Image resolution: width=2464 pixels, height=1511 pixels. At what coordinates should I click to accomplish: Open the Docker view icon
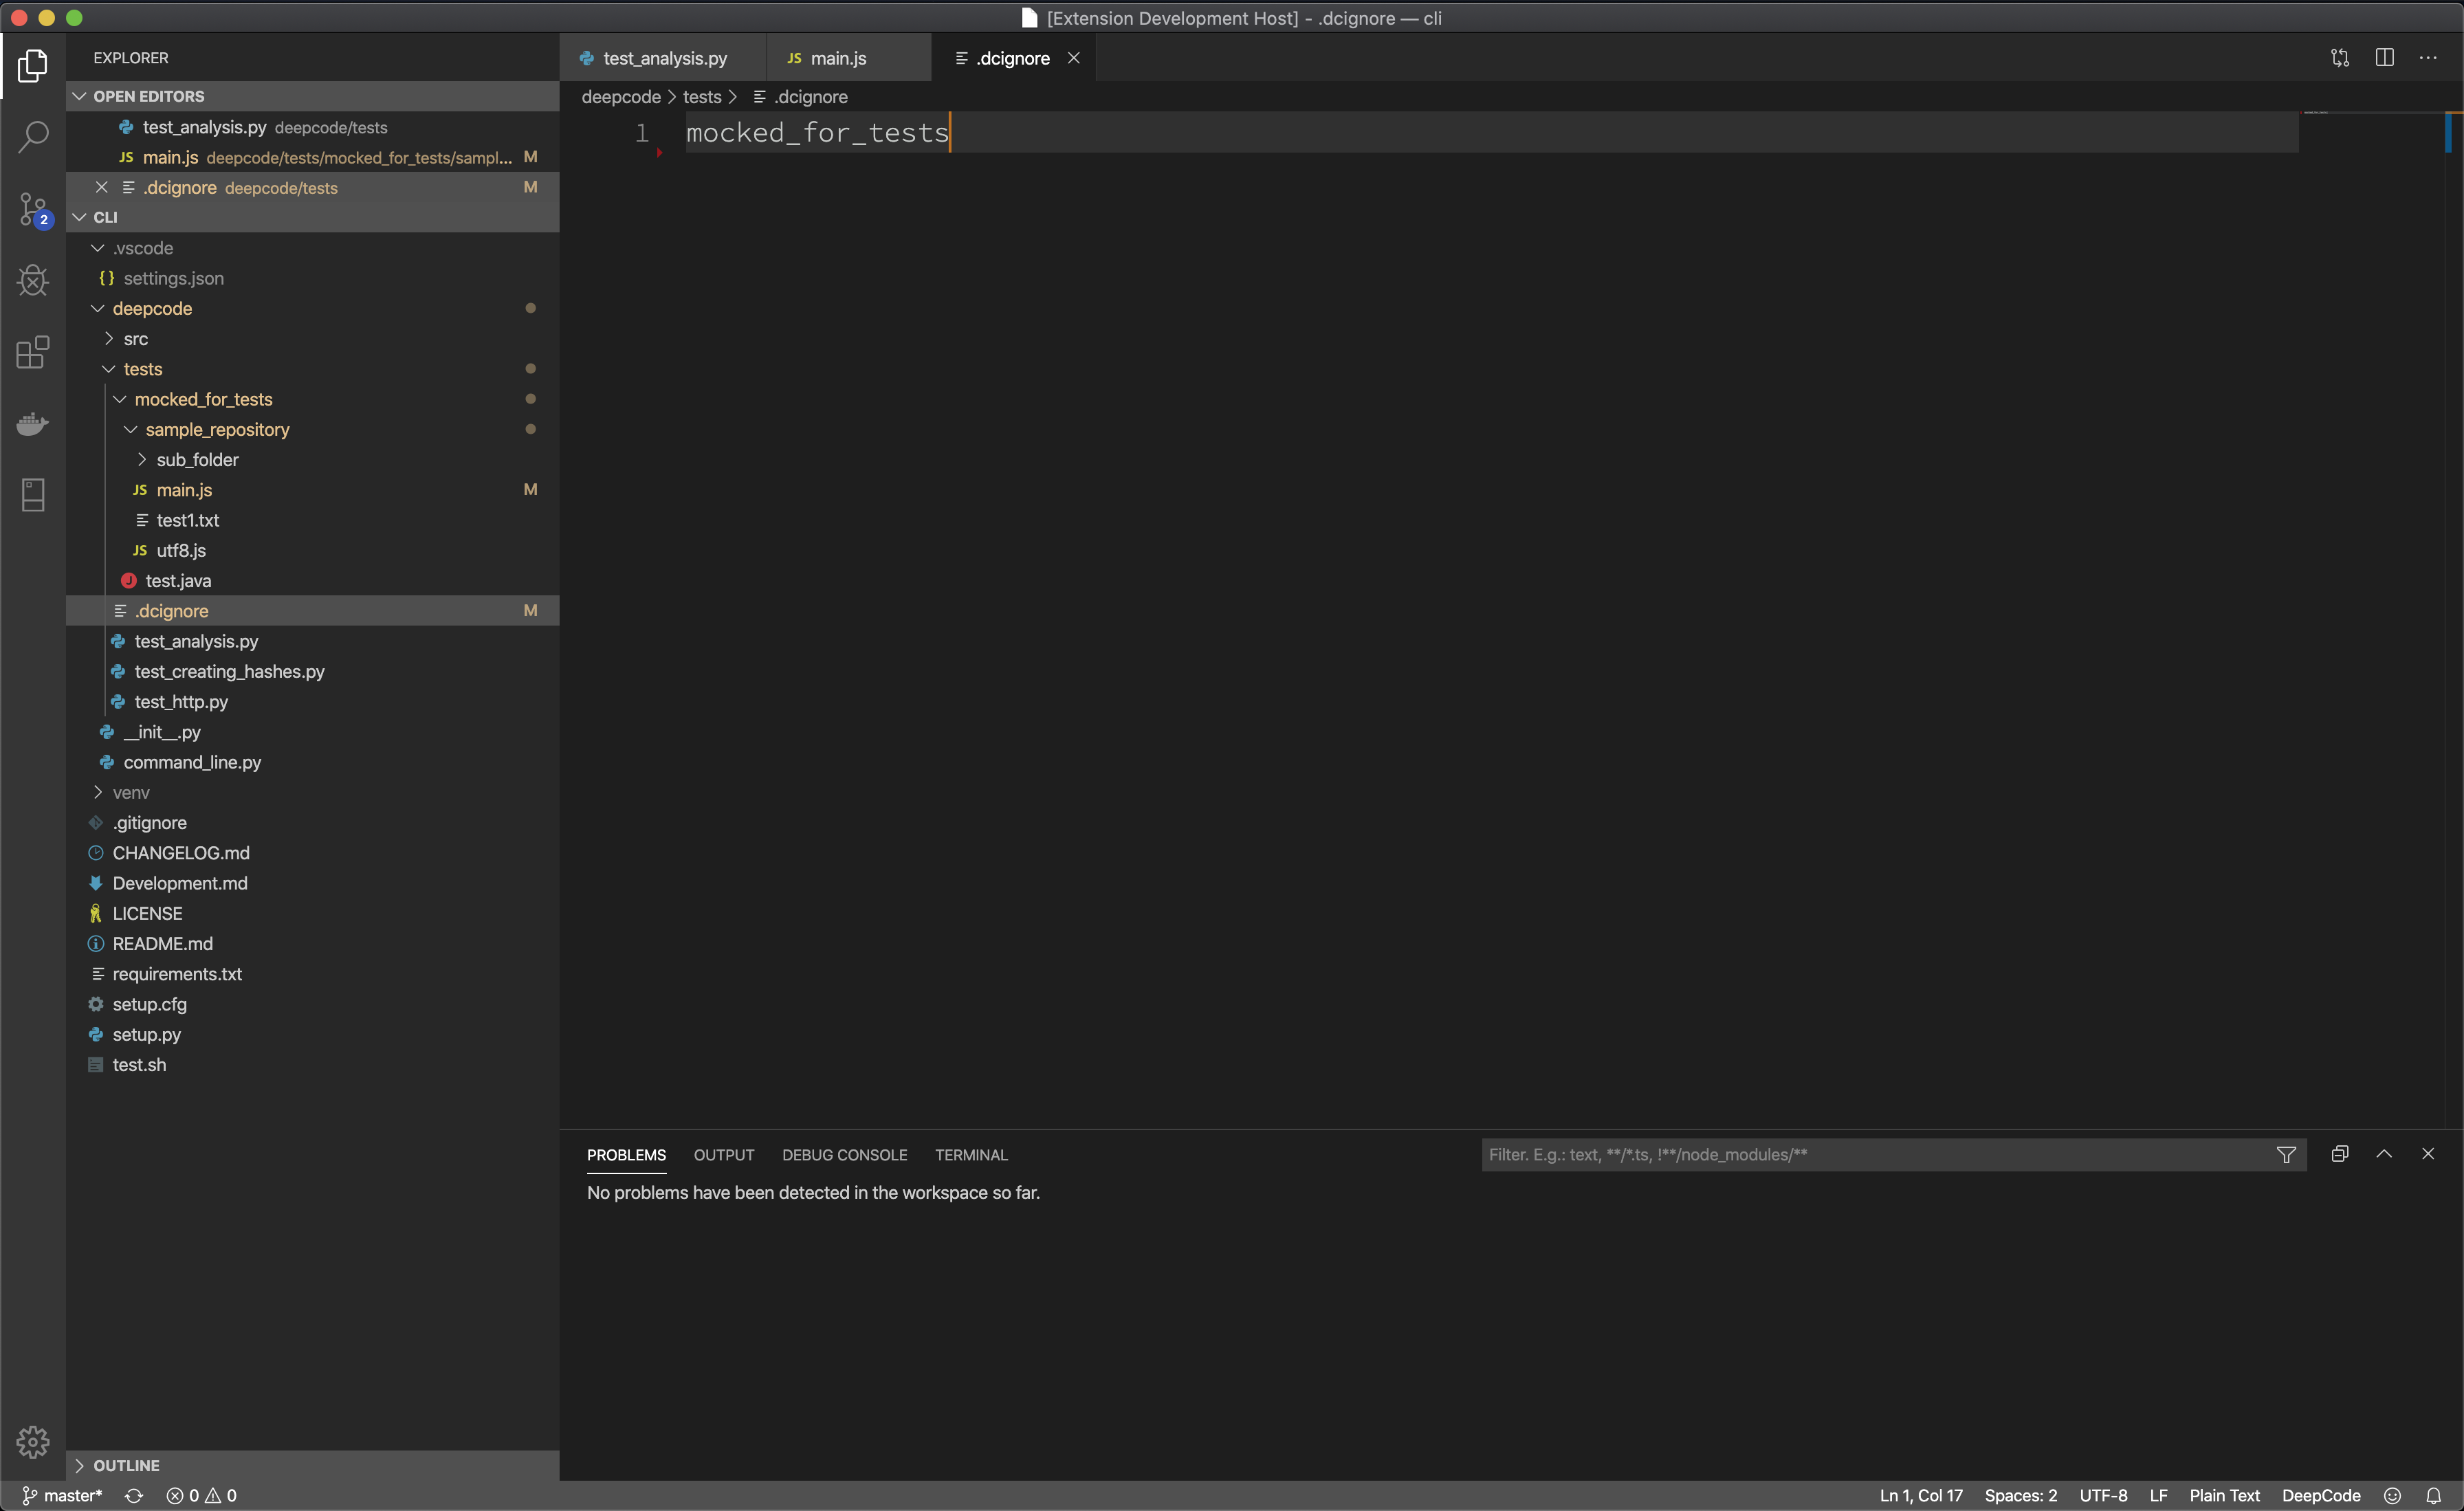[33, 424]
